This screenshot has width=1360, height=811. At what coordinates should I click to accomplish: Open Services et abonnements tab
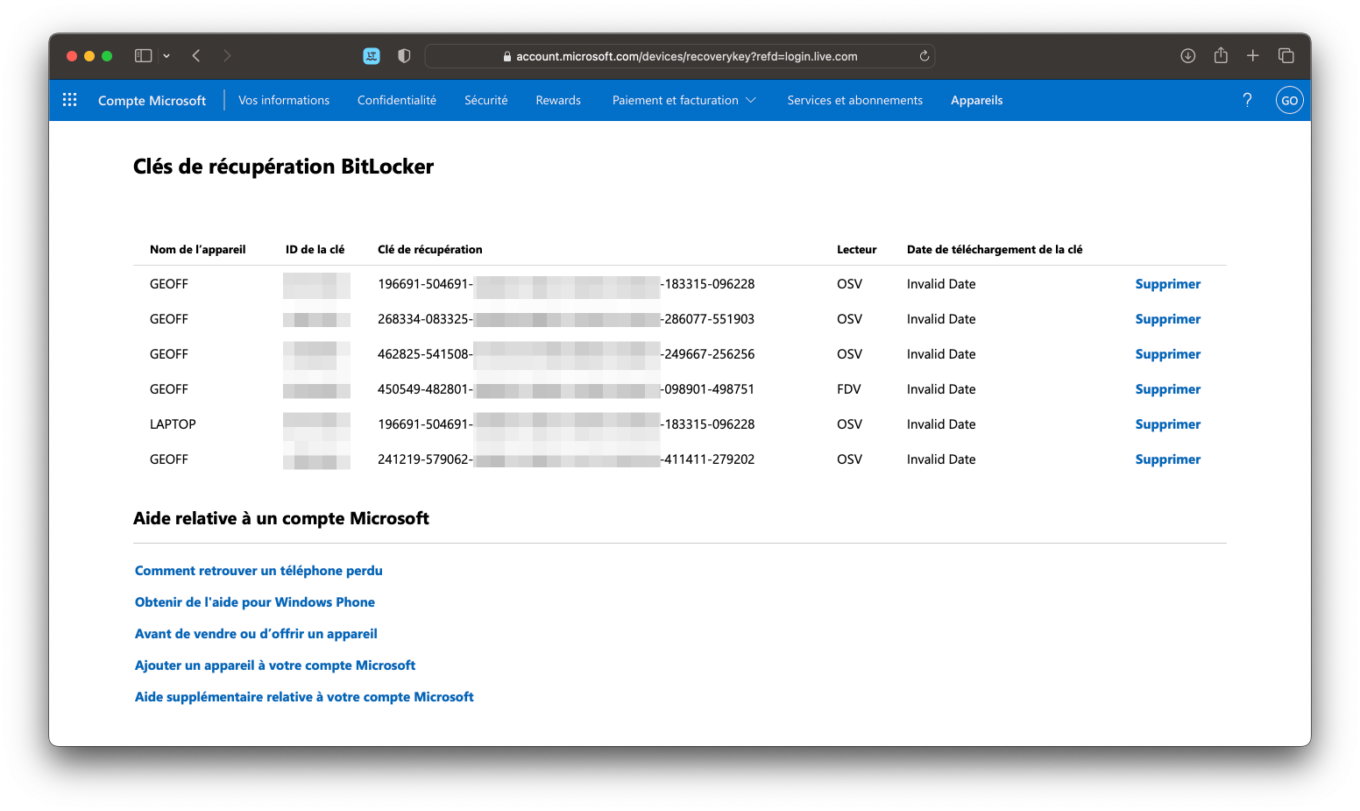[855, 100]
